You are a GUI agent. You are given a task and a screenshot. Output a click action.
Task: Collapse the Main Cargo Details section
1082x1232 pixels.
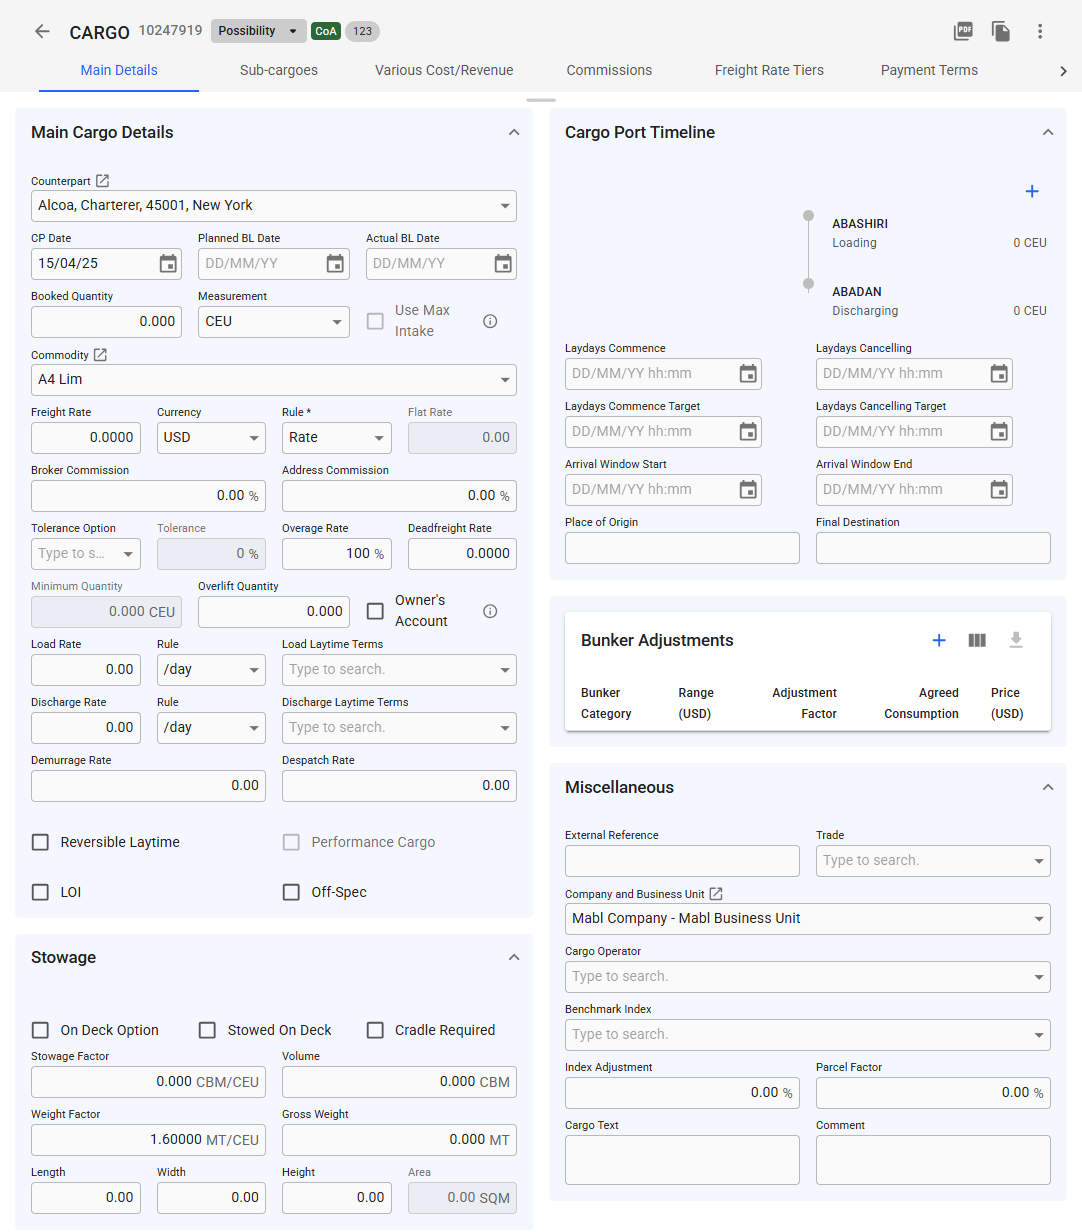(514, 133)
